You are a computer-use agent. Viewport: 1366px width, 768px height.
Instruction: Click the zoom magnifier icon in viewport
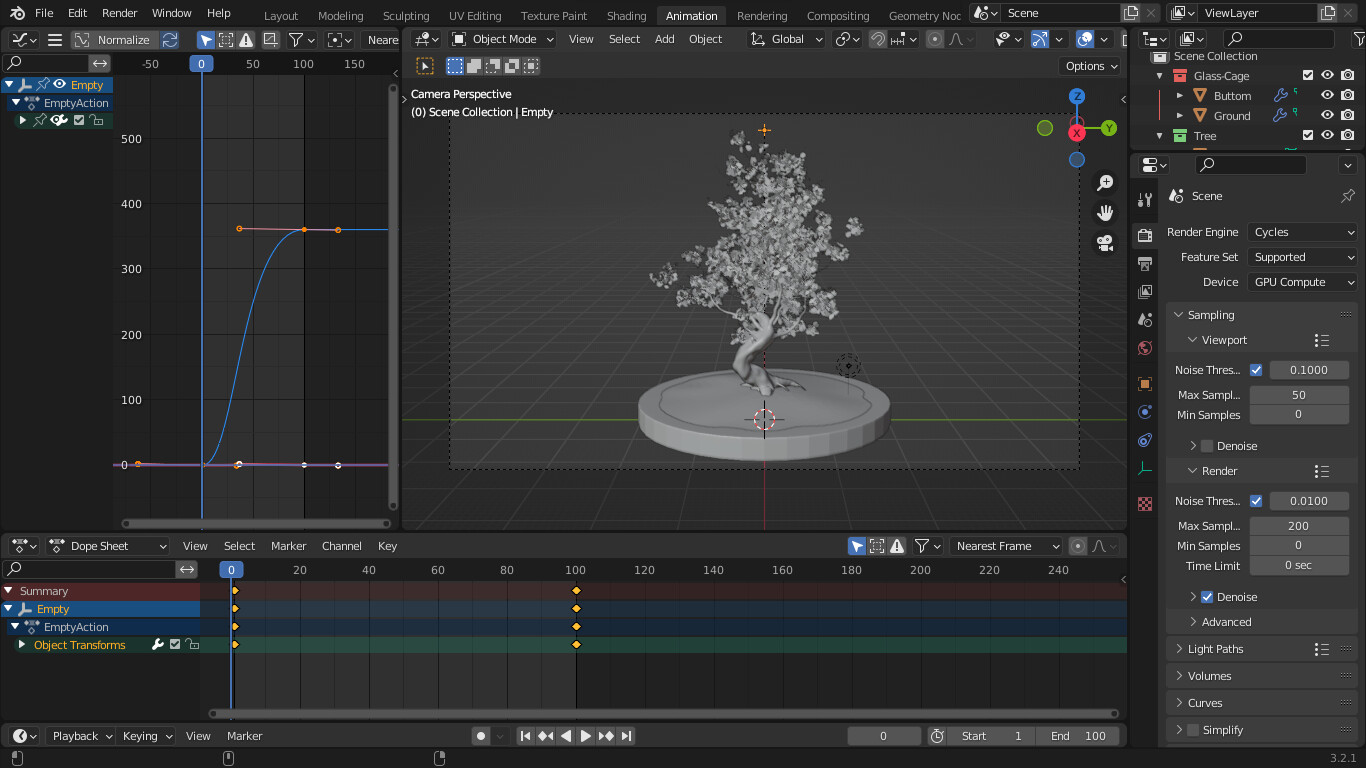click(1105, 183)
